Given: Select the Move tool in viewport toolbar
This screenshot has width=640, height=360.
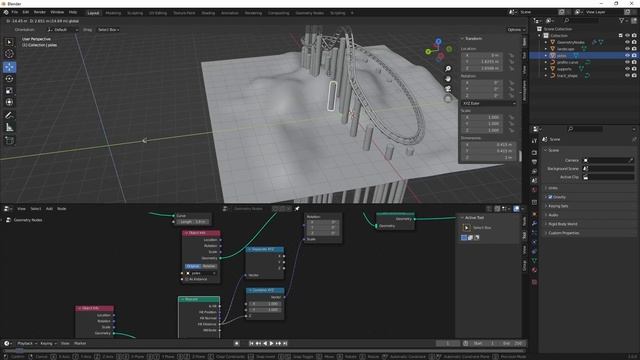Looking at the screenshot, I should 9,67.
